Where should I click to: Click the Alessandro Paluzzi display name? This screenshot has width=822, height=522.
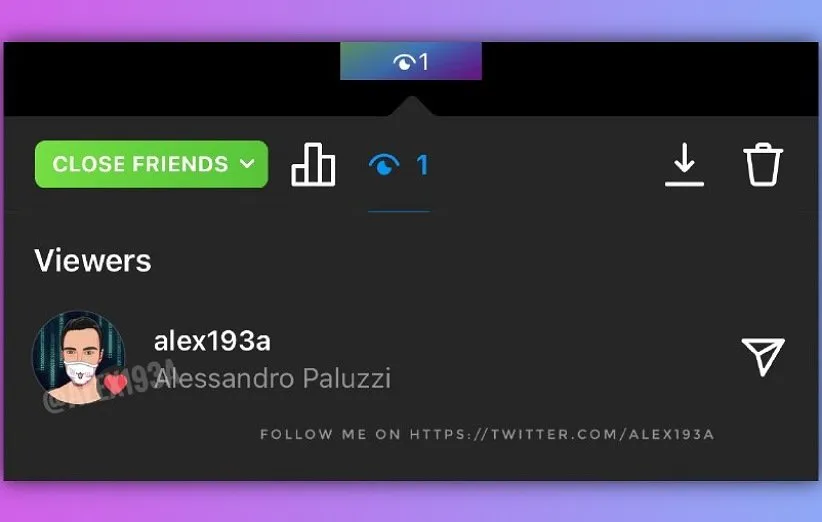[273, 378]
